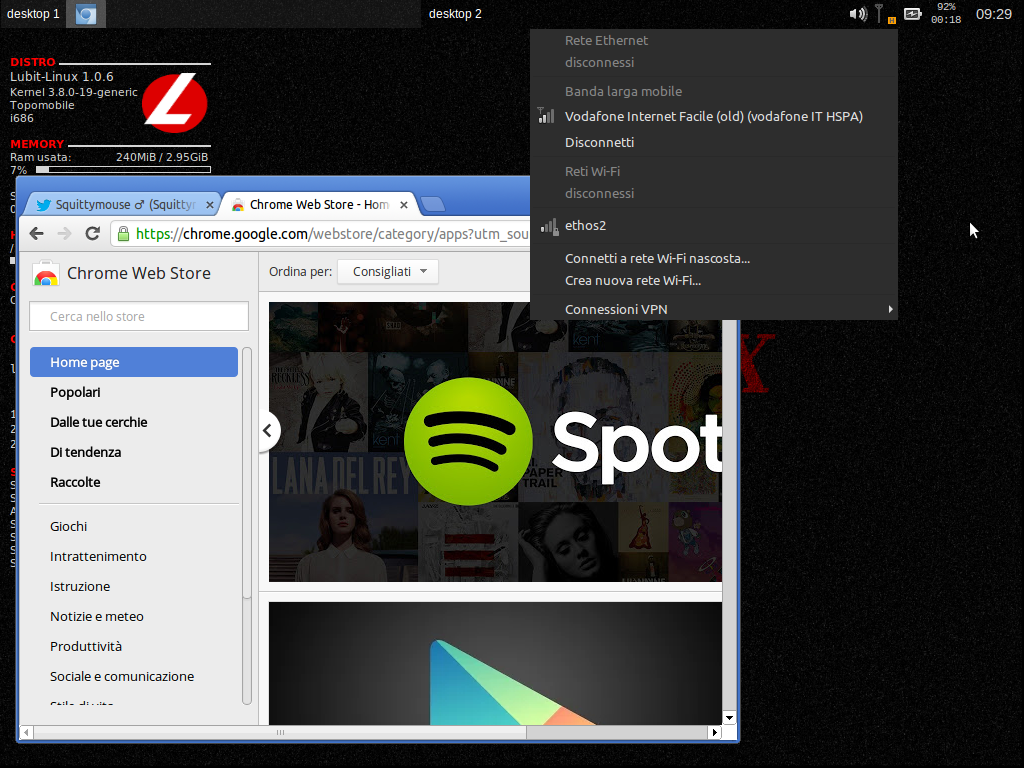
Task: Reload the page with the refresh icon
Action: click(x=92, y=233)
